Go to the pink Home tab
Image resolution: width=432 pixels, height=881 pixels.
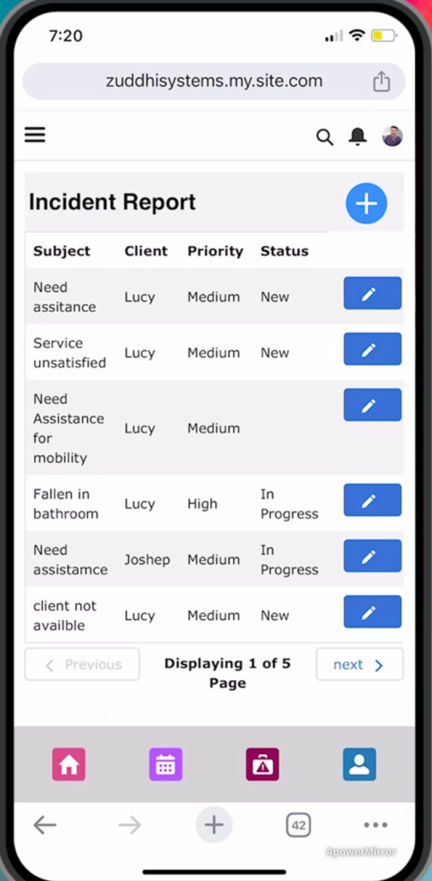(x=69, y=765)
